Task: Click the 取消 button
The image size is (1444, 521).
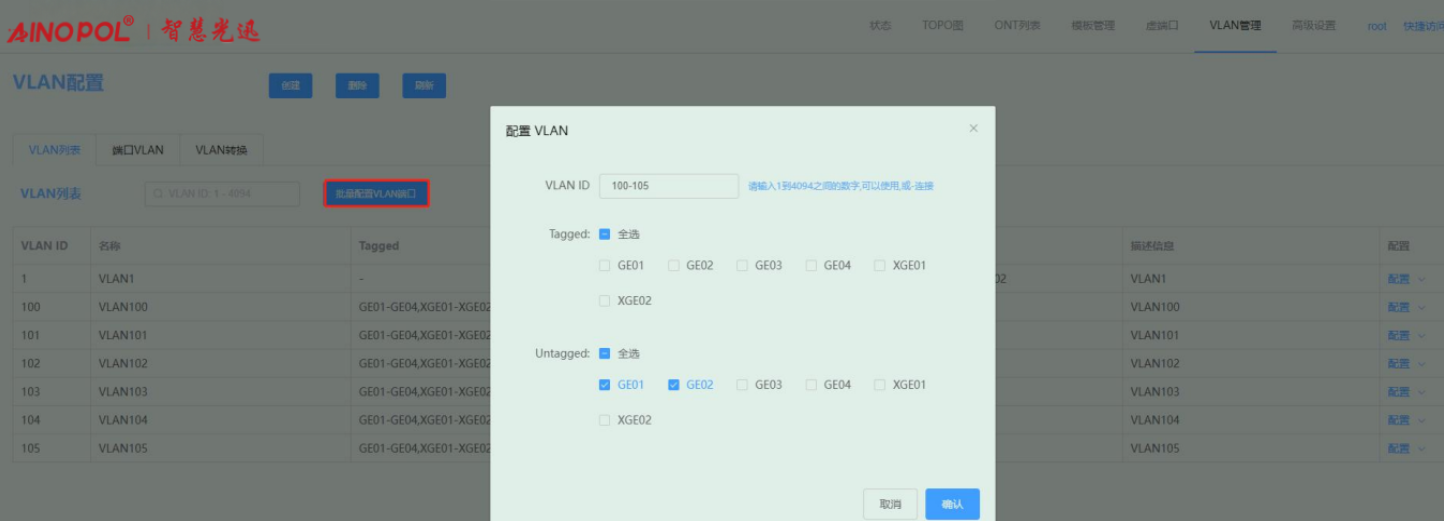Action: [x=890, y=504]
